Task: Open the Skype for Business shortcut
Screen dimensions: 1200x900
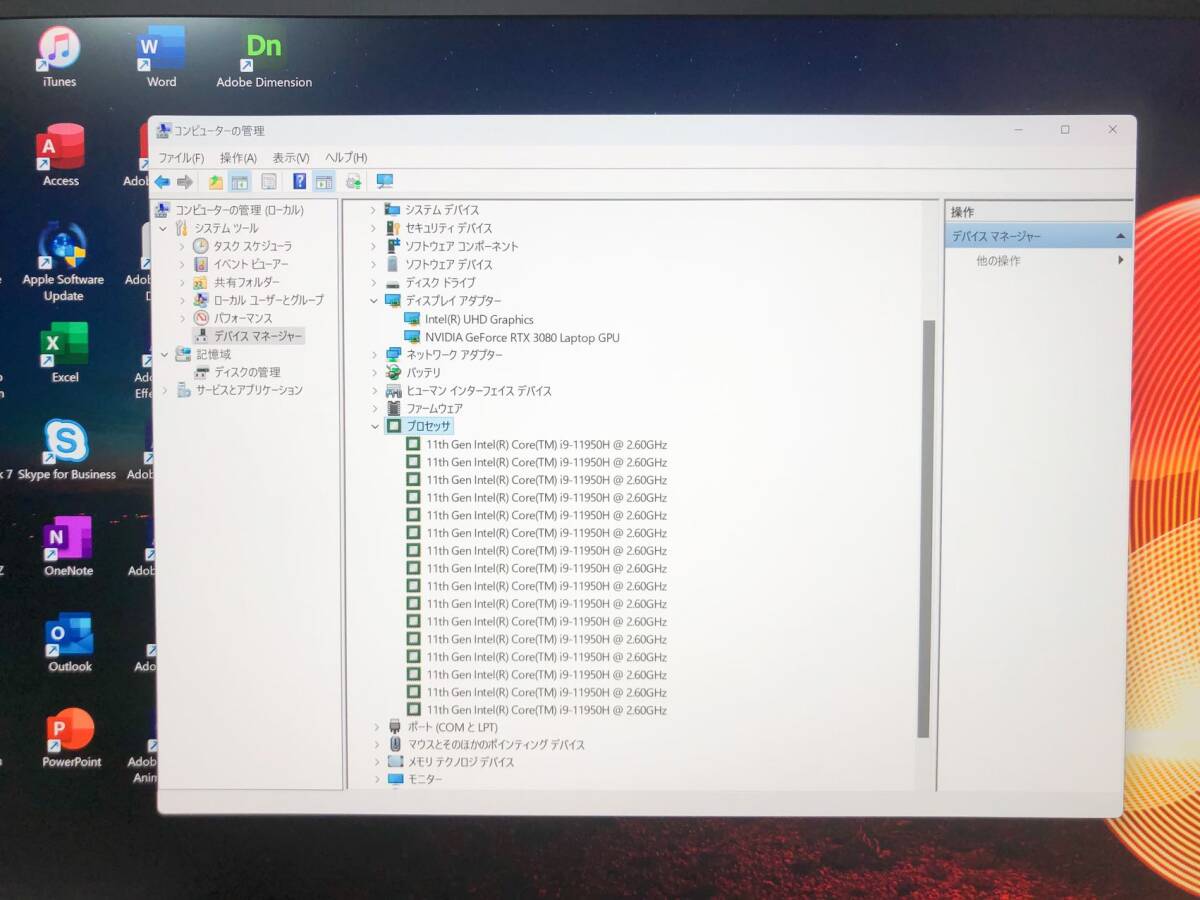Action: point(66,449)
